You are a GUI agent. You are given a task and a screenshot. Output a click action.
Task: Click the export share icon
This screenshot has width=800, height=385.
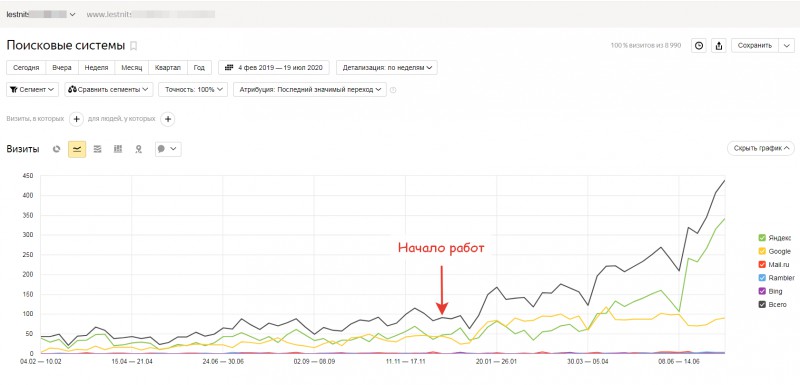click(719, 45)
